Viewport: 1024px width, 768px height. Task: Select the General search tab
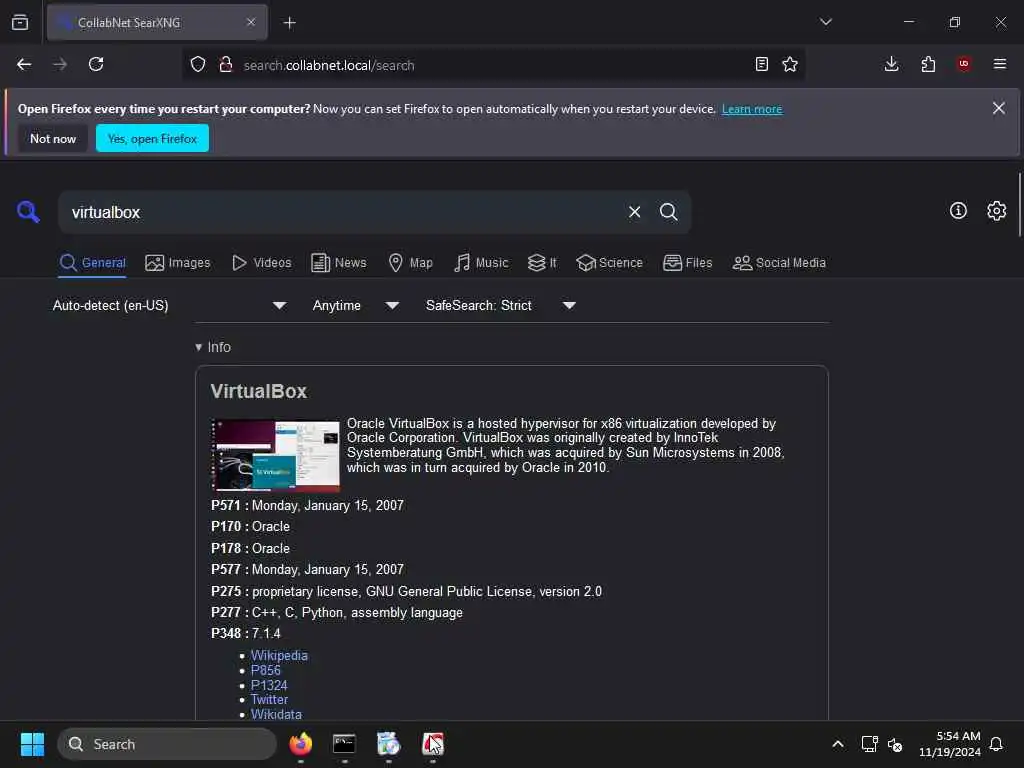(x=92, y=263)
